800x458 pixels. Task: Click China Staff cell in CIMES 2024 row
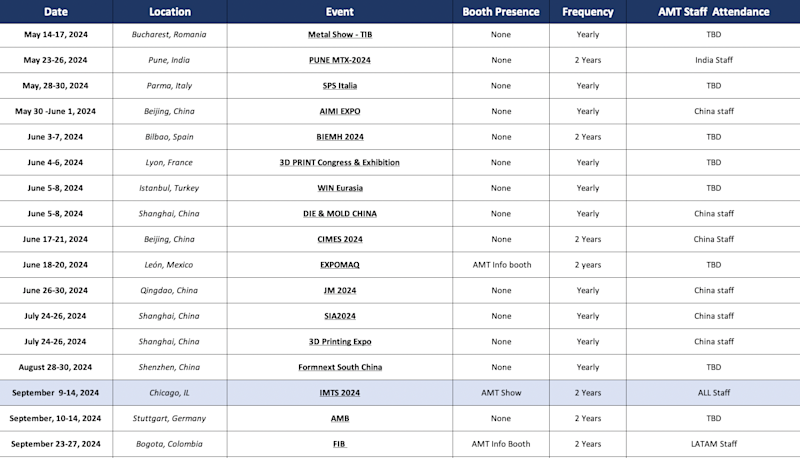(x=713, y=239)
